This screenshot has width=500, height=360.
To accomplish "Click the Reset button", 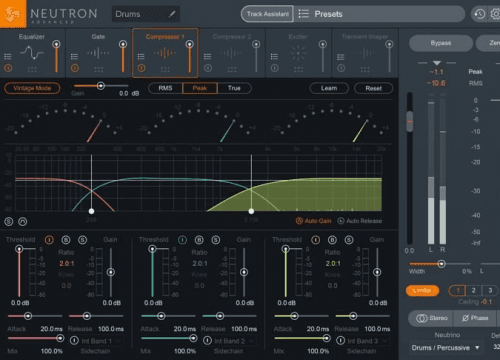I will point(373,88).
